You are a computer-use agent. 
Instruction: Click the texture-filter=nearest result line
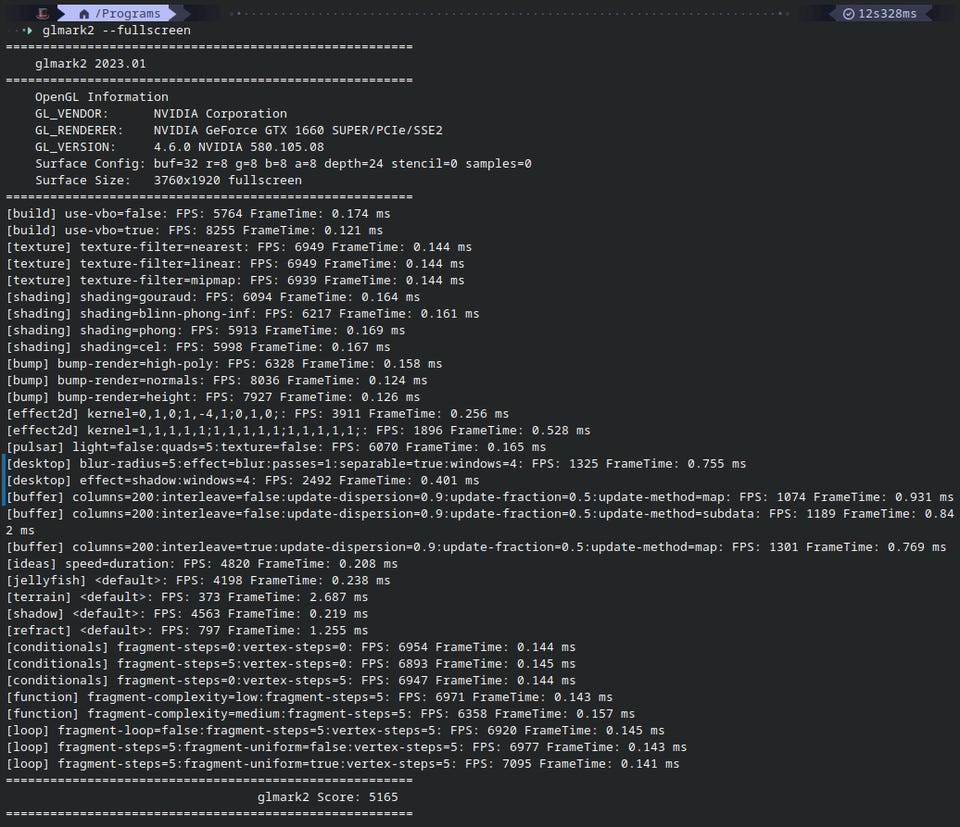click(x=239, y=247)
